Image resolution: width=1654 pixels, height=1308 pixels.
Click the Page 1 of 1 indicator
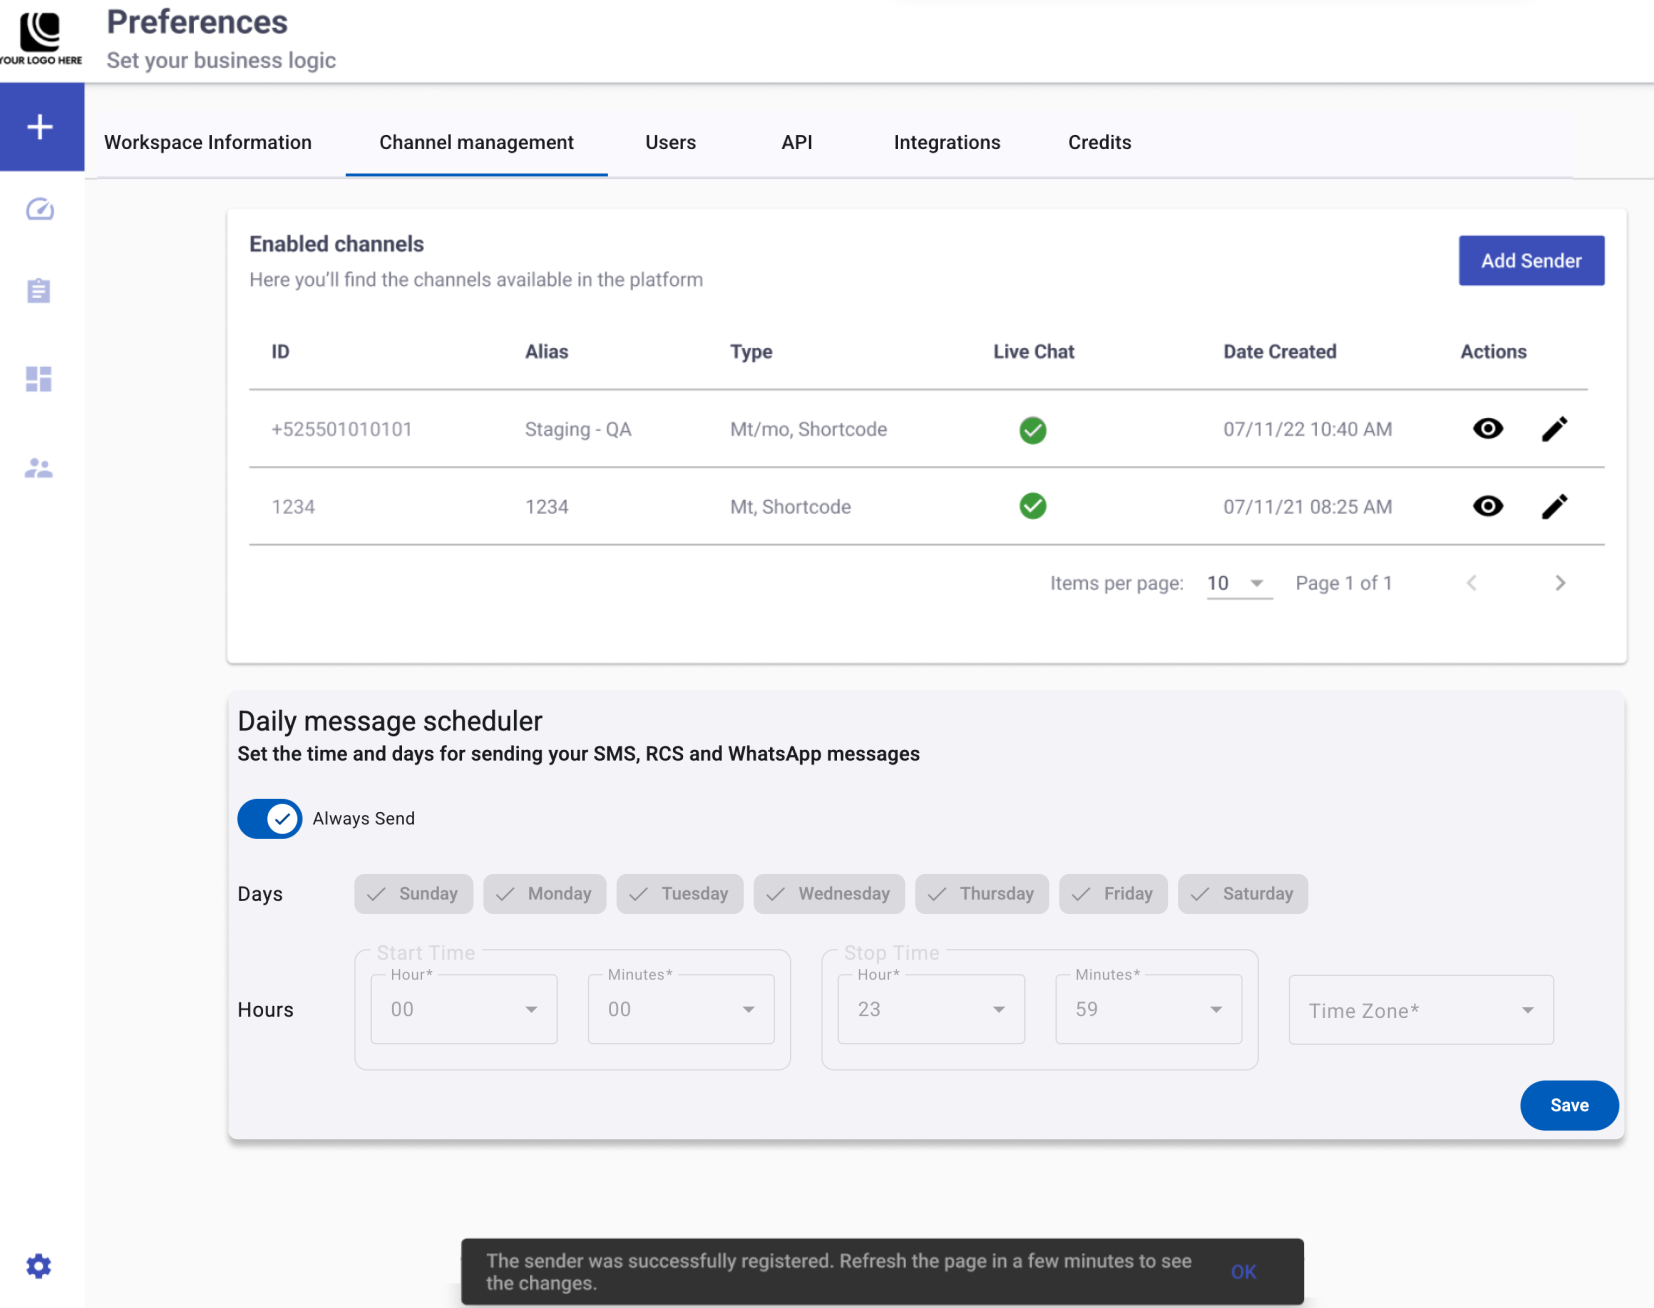tap(1344, 583)
